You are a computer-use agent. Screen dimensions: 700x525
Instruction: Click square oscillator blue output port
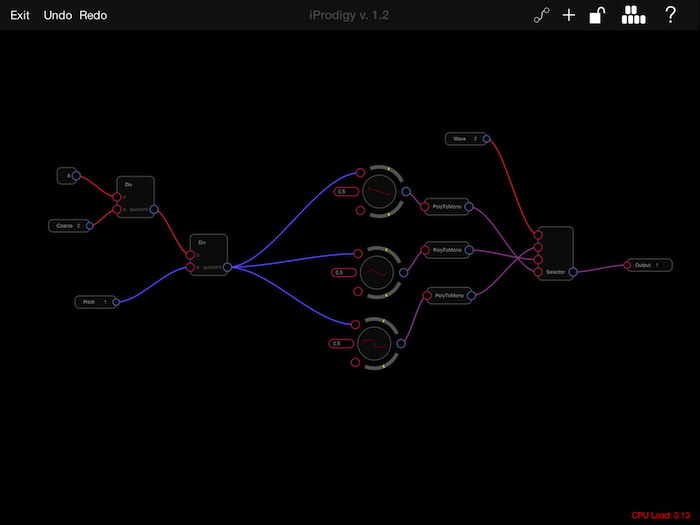401,343
